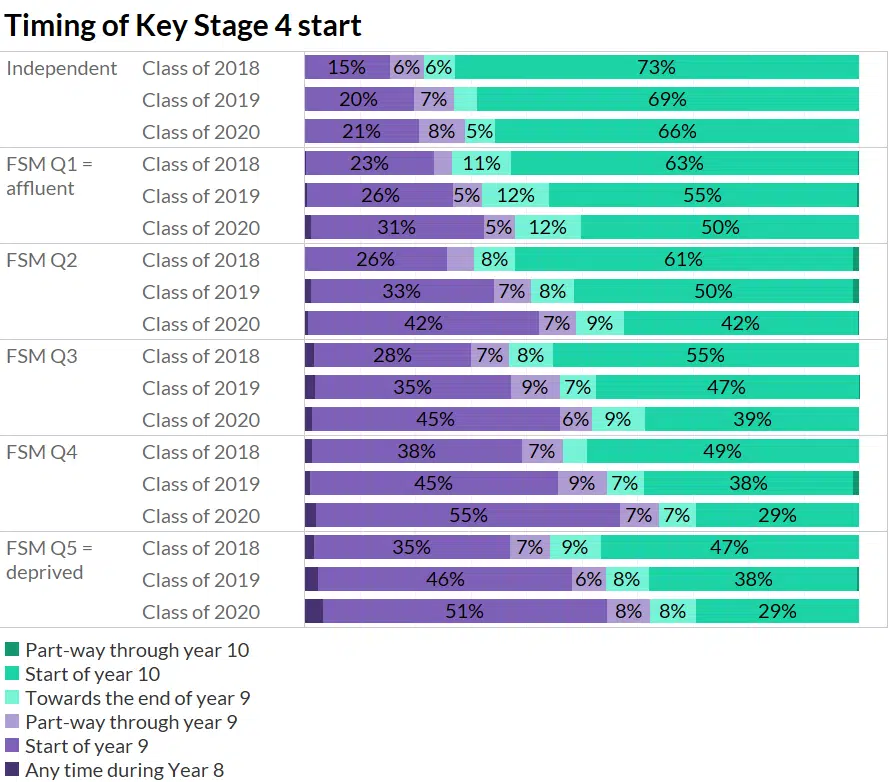Click the Part-way through year 9 legend swatch
The width and height of the screenshot is (889, 782).
12,722
